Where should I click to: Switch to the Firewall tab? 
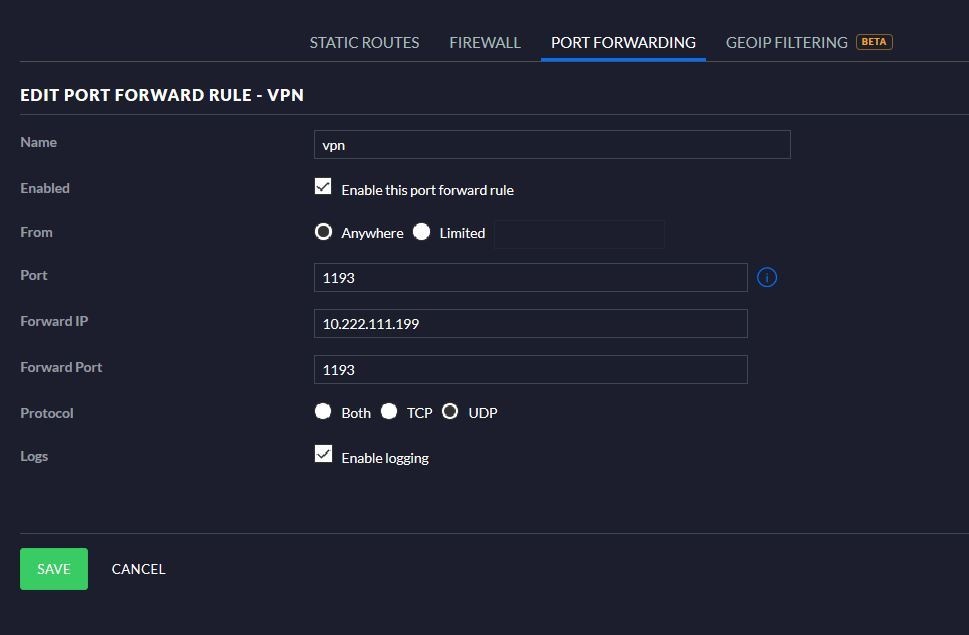point(485,43)
